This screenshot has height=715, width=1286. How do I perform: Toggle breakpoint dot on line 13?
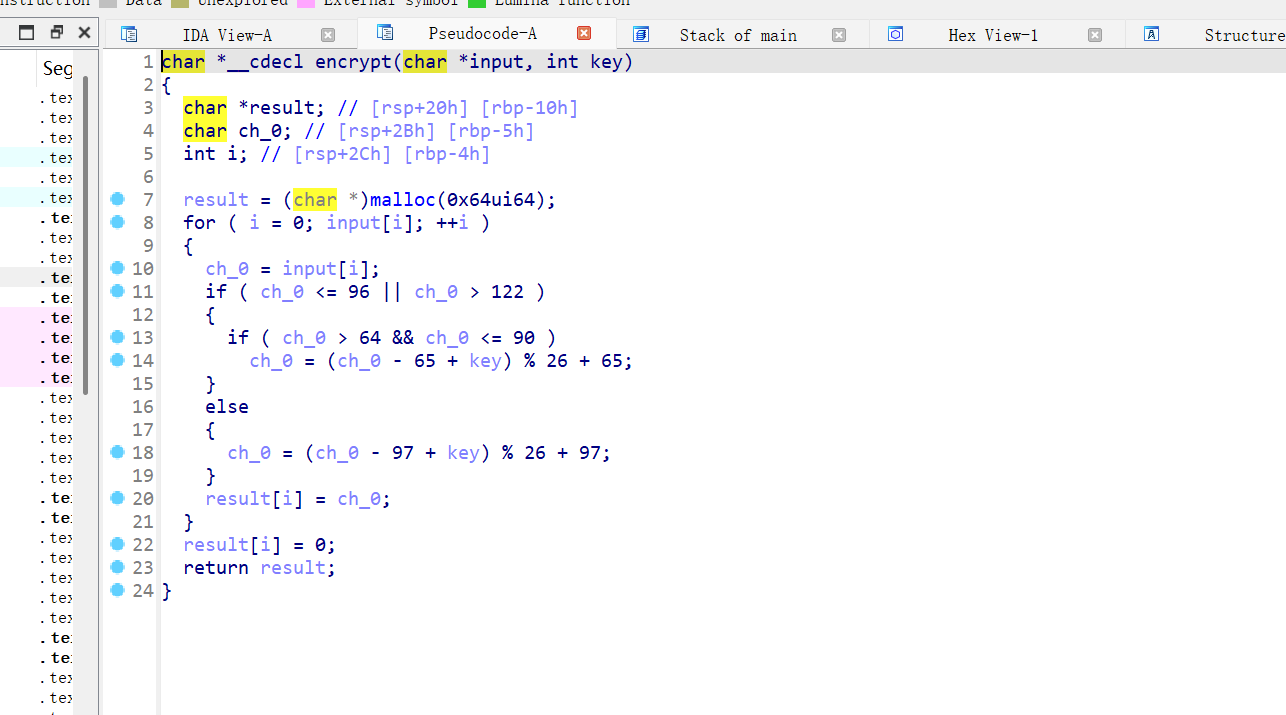(118, 337)
